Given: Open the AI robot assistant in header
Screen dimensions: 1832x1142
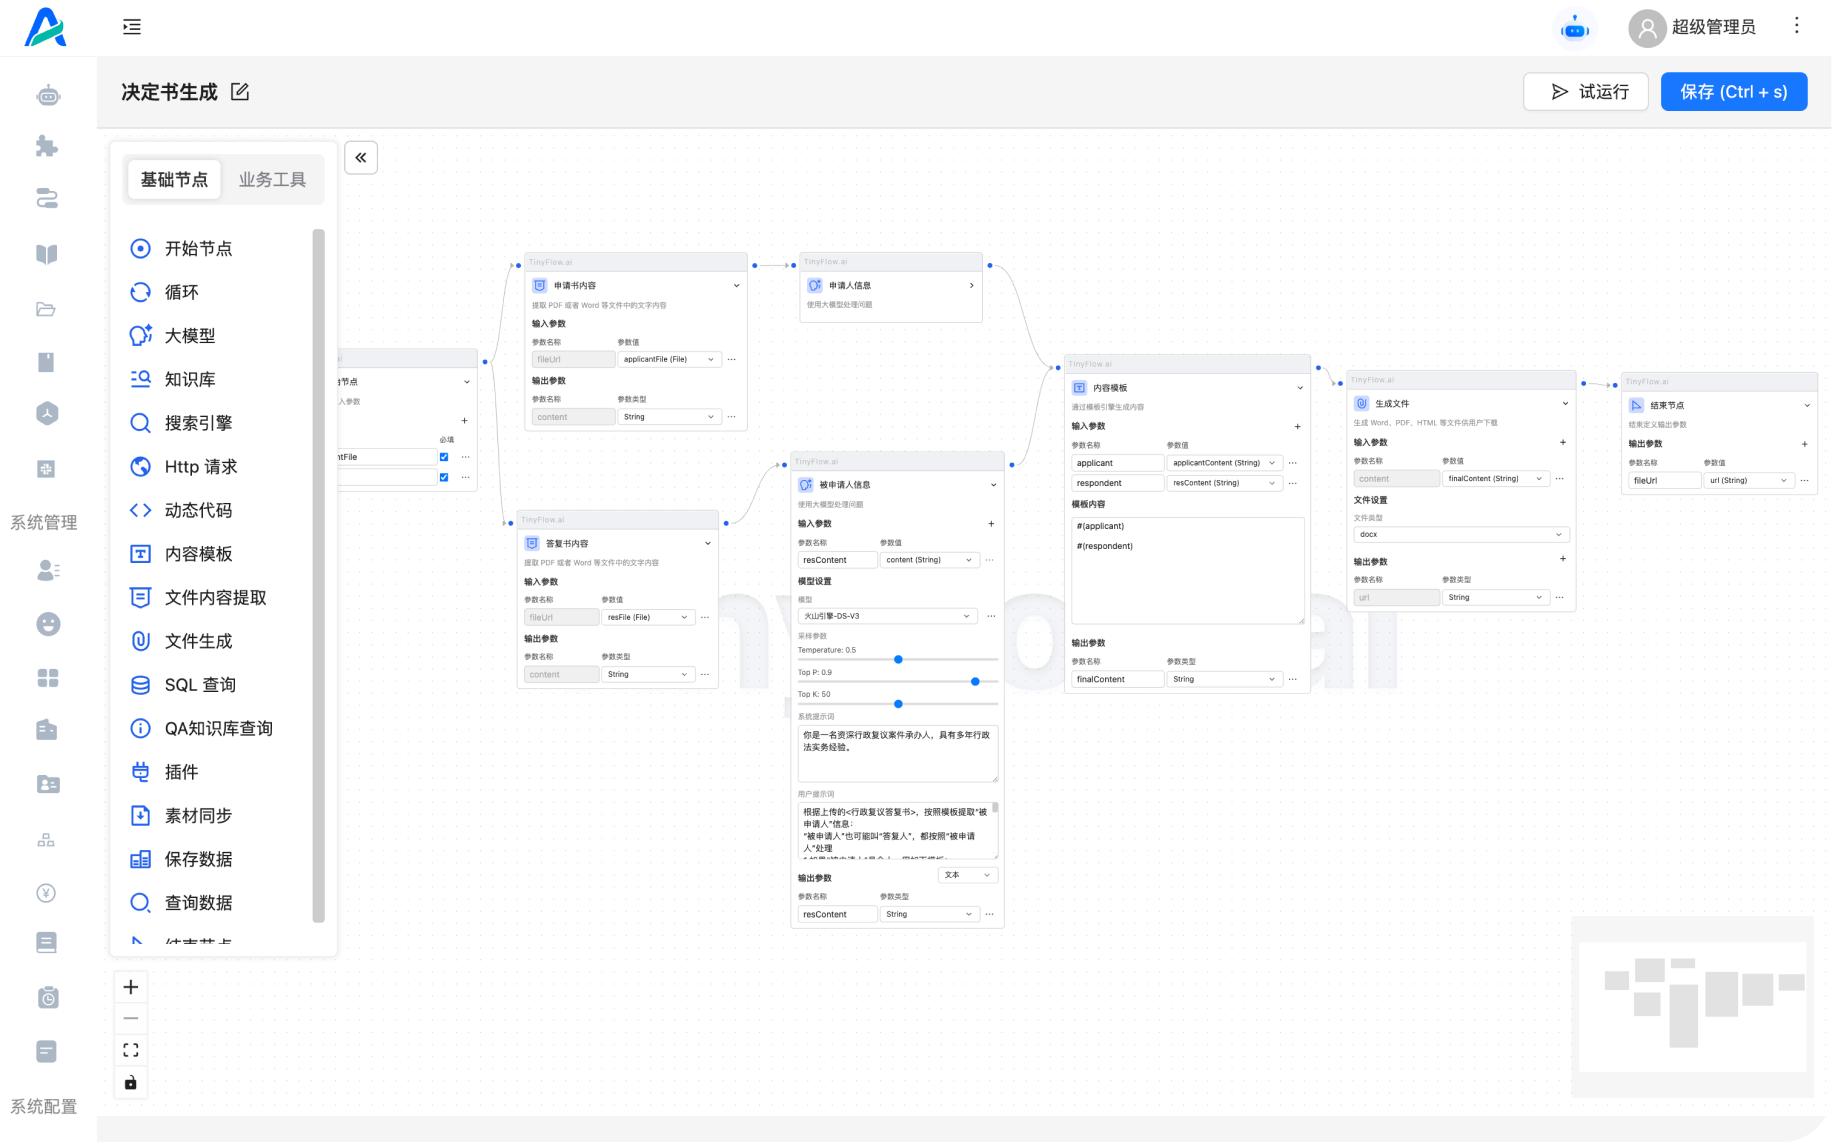Looking at the screenshot, I should 1574,29.
